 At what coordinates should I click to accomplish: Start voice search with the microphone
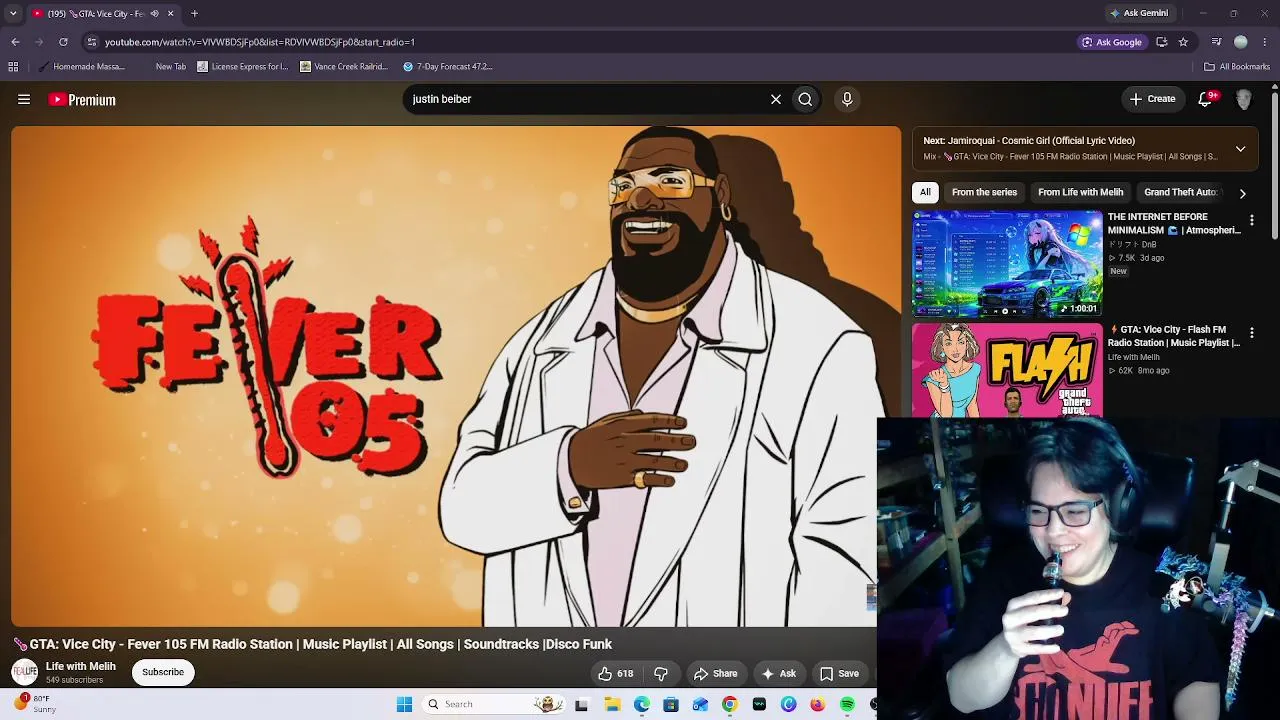pos(847,99)
